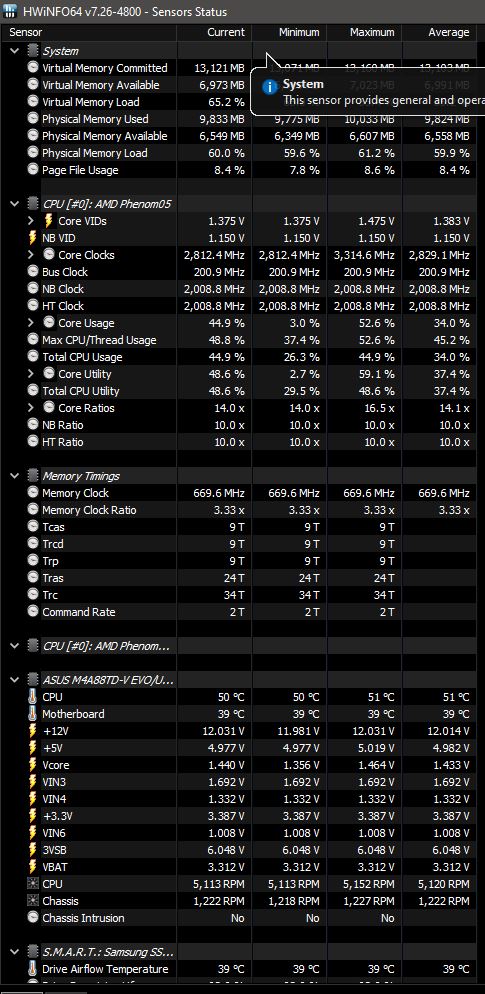Click the fan icon next to Chassis RPM
The image size is (485, 994).
point(33,901)
